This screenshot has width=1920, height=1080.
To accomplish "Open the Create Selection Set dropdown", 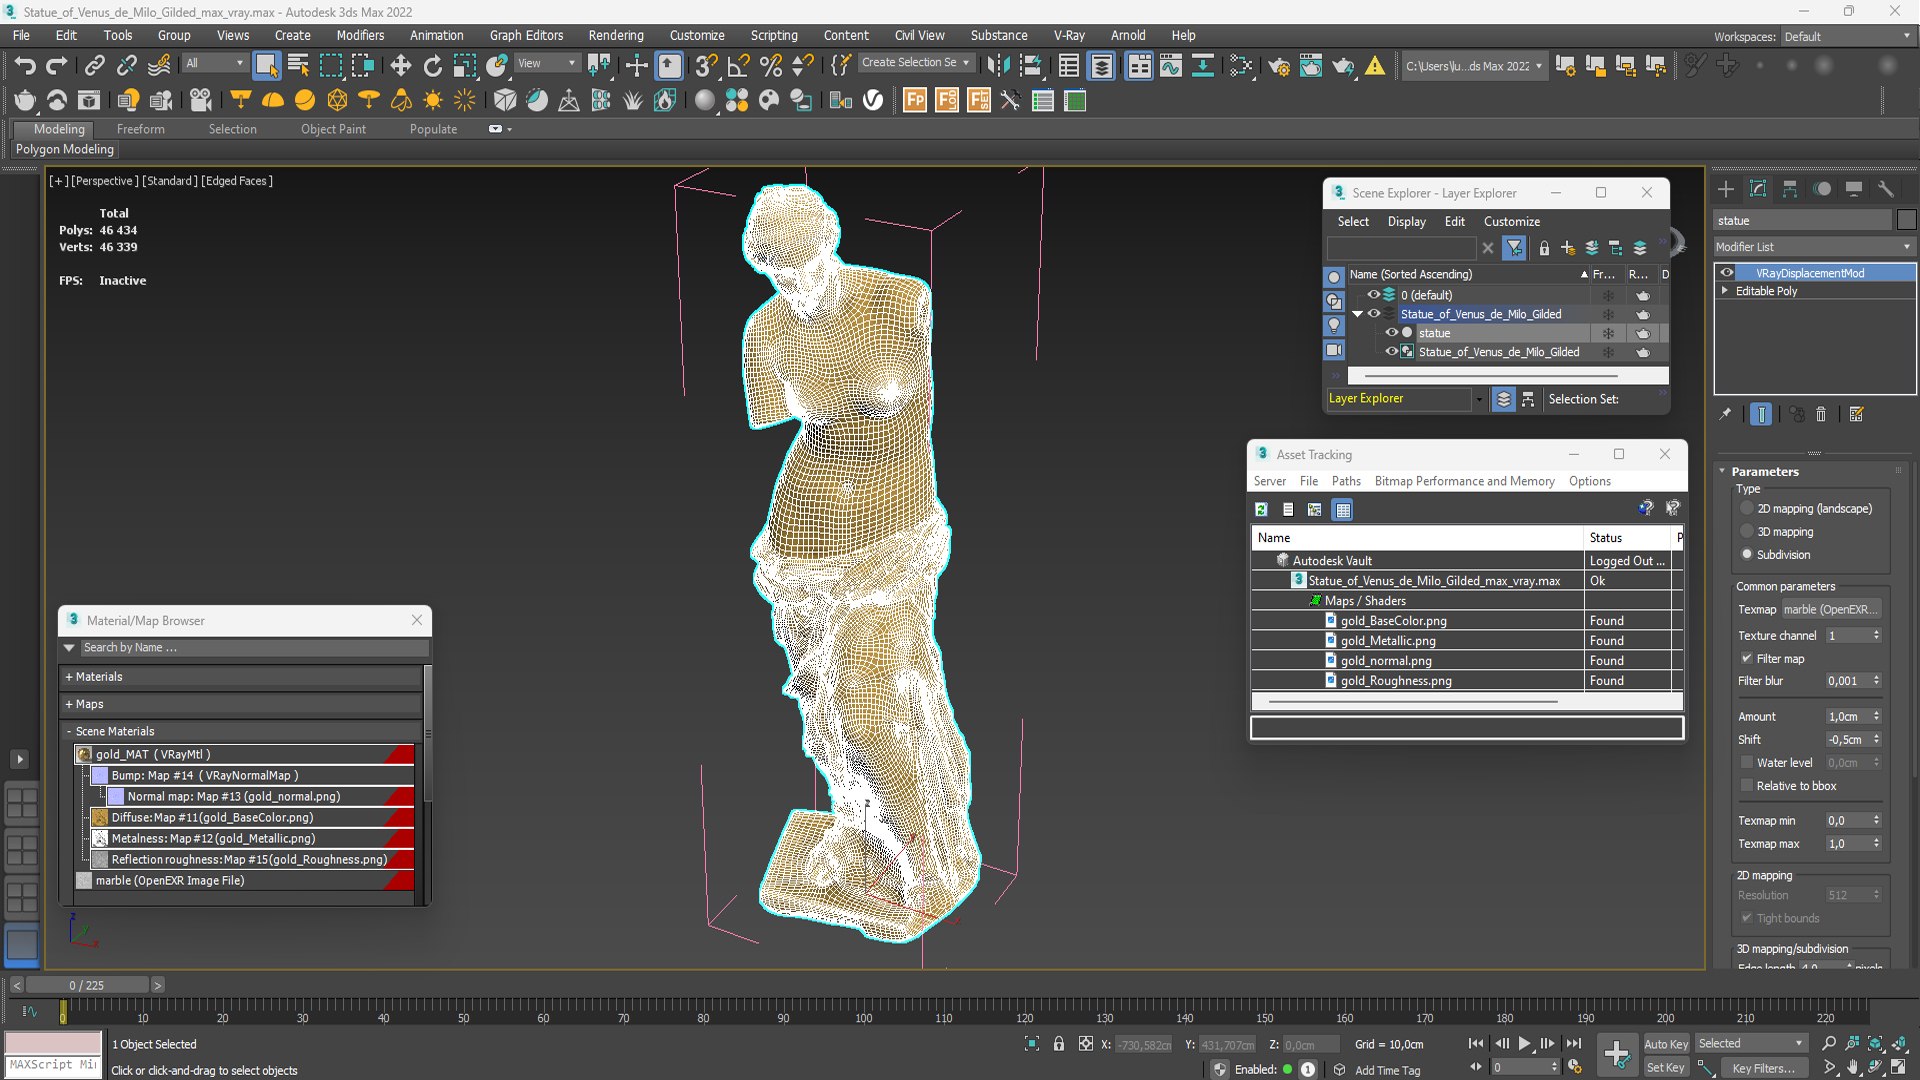I will coord(915,62).
